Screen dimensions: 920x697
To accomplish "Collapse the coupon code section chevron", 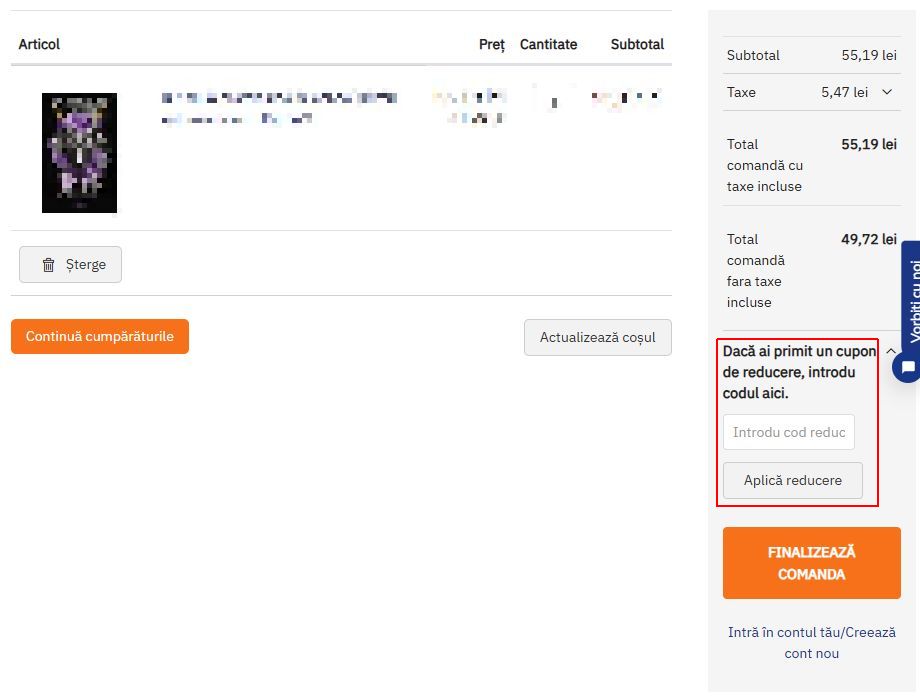I will point(891,351).
